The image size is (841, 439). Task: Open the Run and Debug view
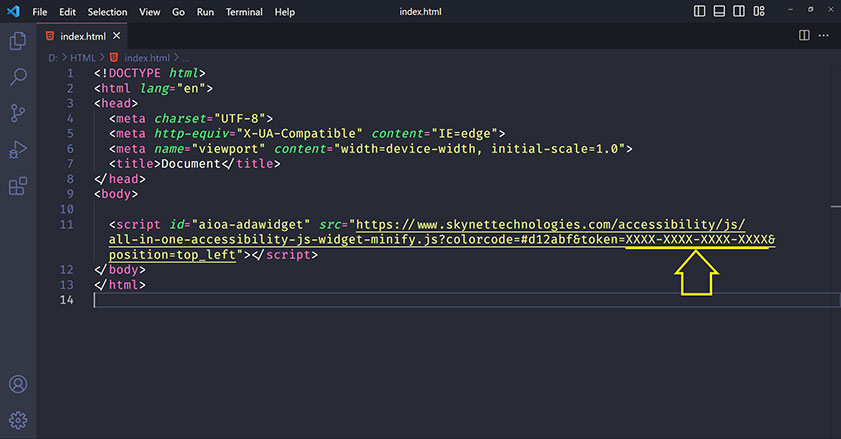tap(17, 149)
